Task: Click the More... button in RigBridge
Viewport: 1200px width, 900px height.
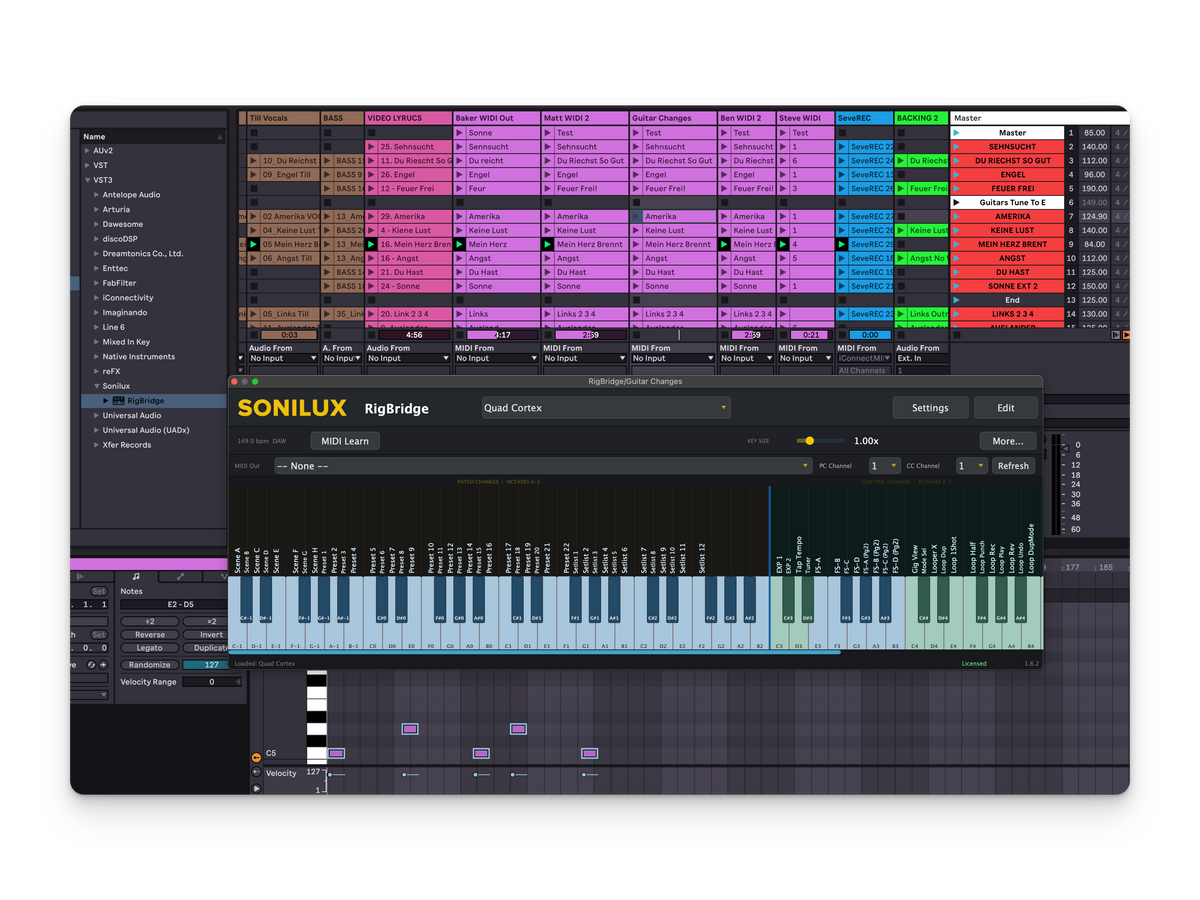Action: (1008, 441)
